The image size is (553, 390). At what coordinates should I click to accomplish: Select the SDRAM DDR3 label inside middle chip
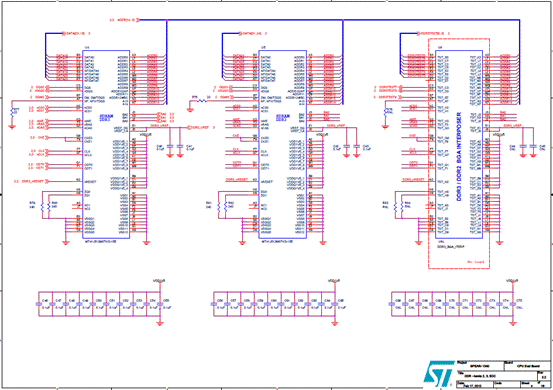pos(282,117)
